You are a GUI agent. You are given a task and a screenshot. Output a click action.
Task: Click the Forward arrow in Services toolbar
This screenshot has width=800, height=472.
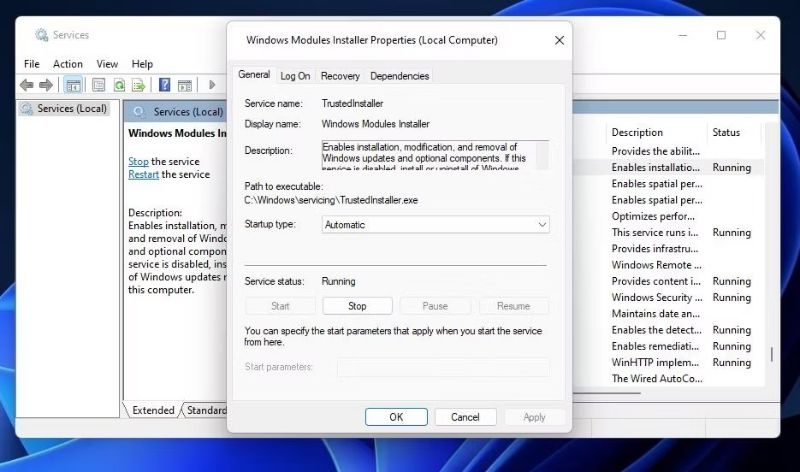pos(45,85)
